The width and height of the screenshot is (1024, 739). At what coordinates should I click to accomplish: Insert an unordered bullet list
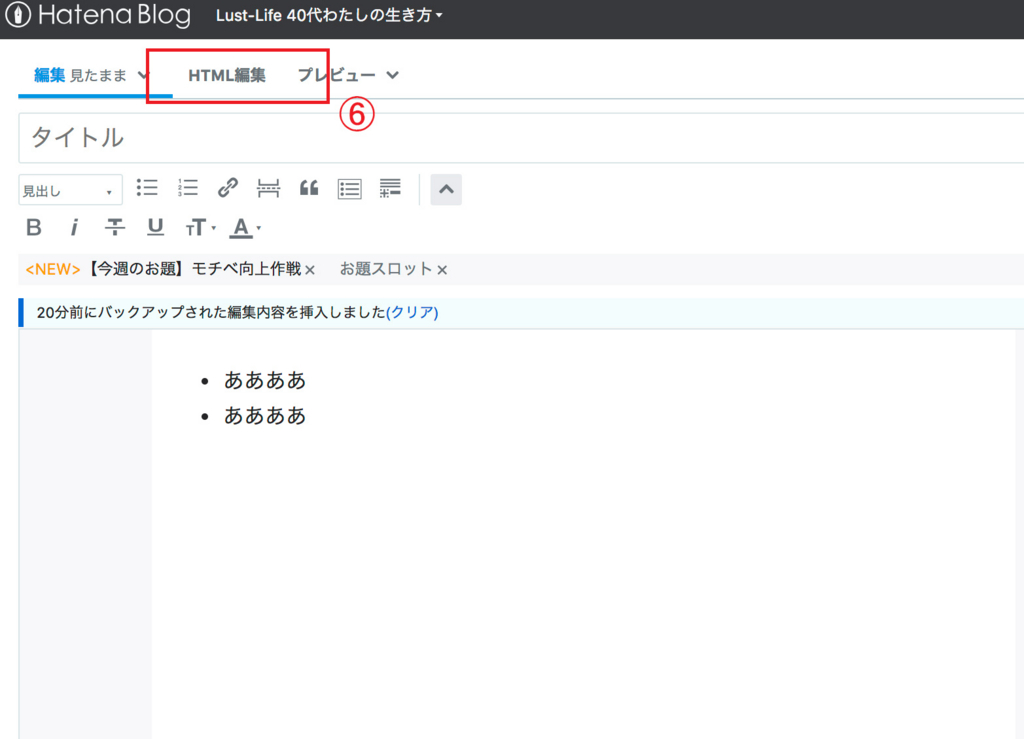pos(147,188)
